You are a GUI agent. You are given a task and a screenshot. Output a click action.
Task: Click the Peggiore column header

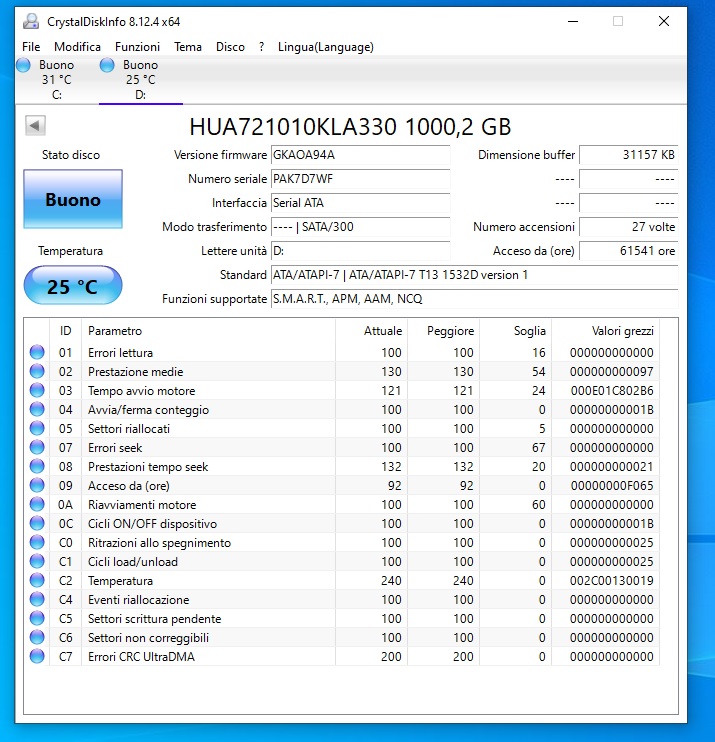(x=443, y=331)
